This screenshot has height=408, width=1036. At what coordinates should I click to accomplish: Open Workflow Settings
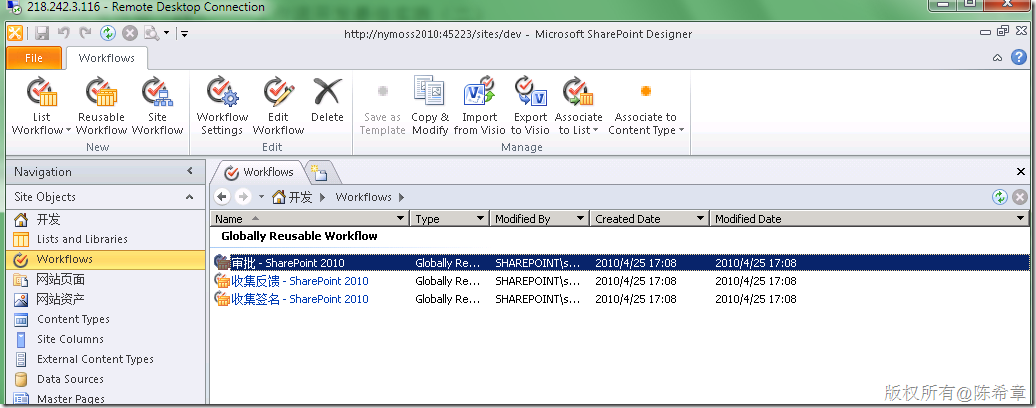(x=222, y=106)
